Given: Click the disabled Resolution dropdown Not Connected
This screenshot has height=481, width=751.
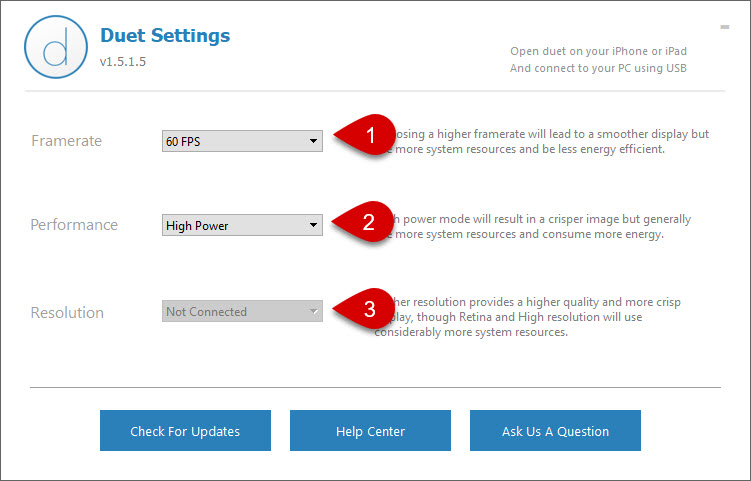Looking at the screenshot, I should click(x=242, y=311).
